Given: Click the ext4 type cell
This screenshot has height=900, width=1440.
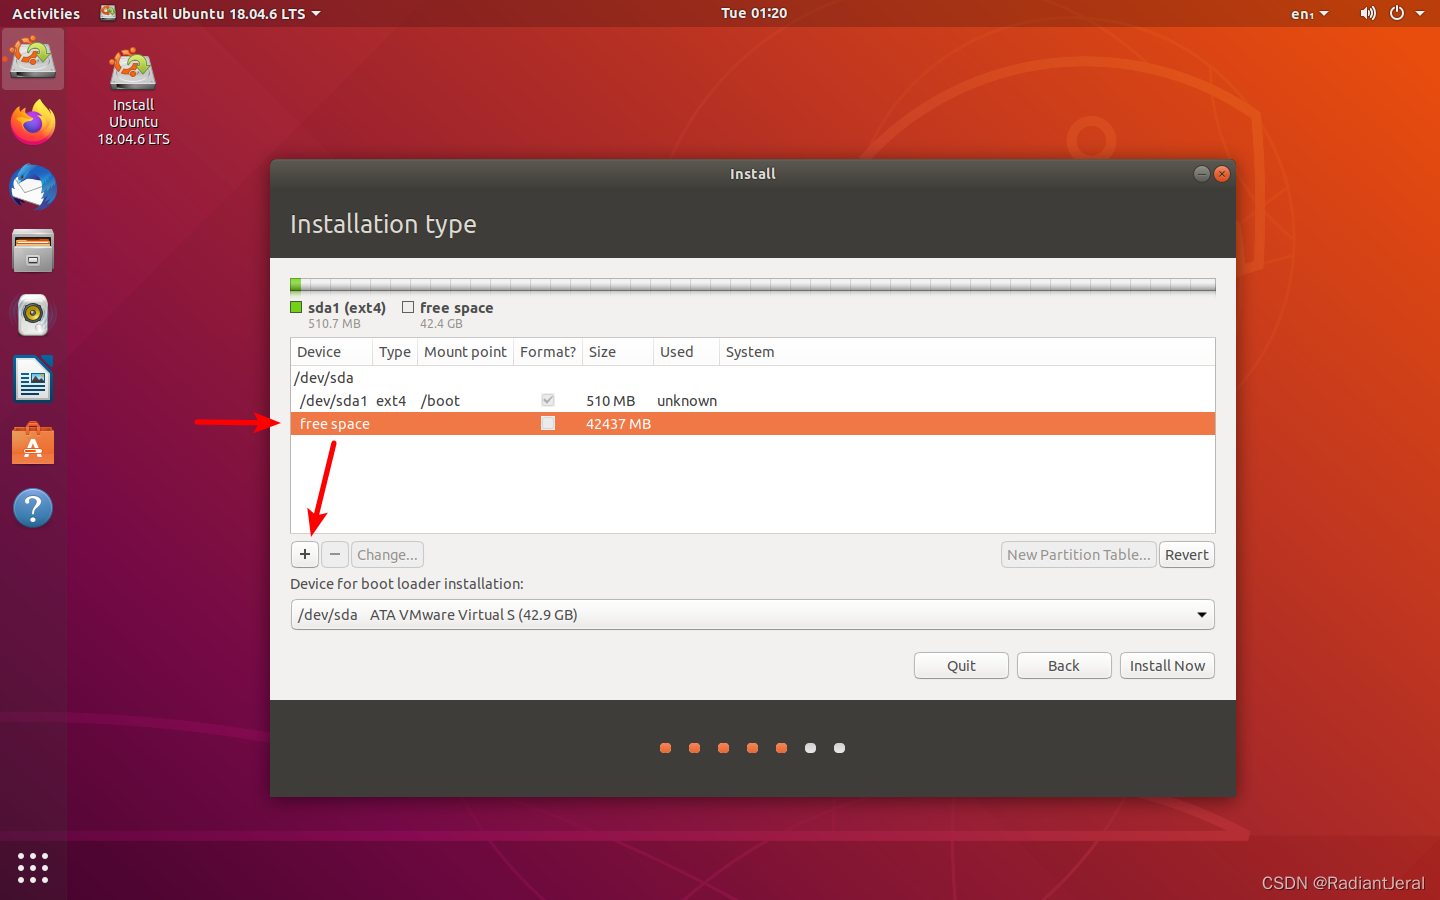Looking at the screenshot, I should click(x=391, y=400).
